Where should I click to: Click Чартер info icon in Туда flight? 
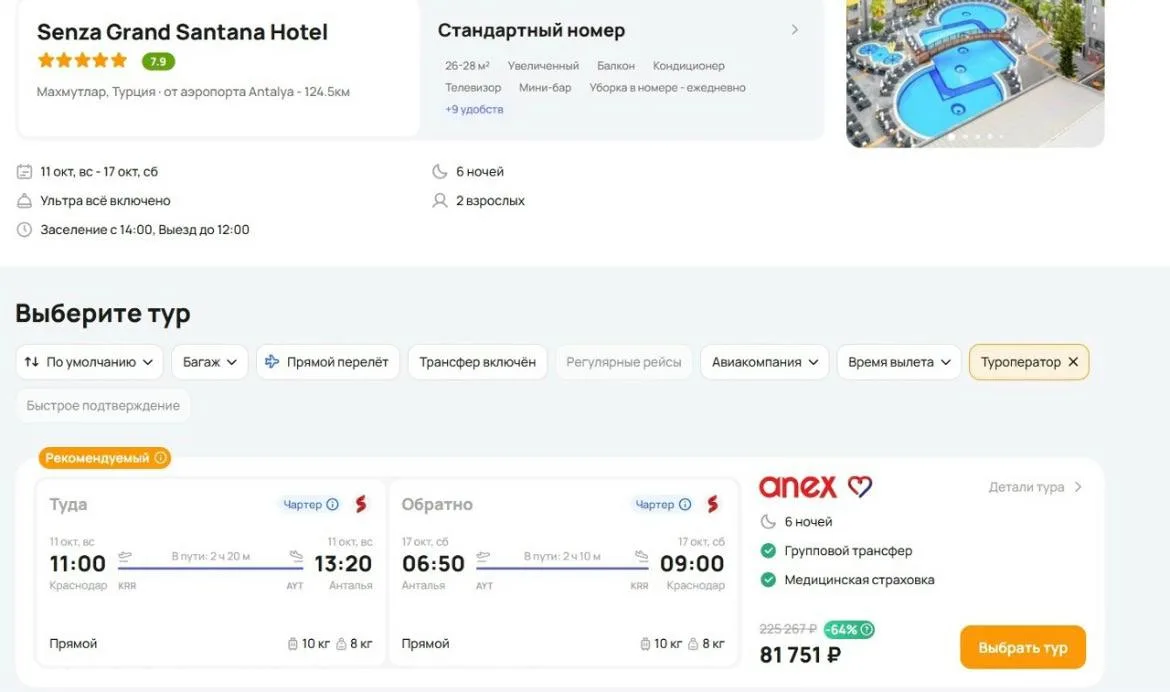click(333, 505)
